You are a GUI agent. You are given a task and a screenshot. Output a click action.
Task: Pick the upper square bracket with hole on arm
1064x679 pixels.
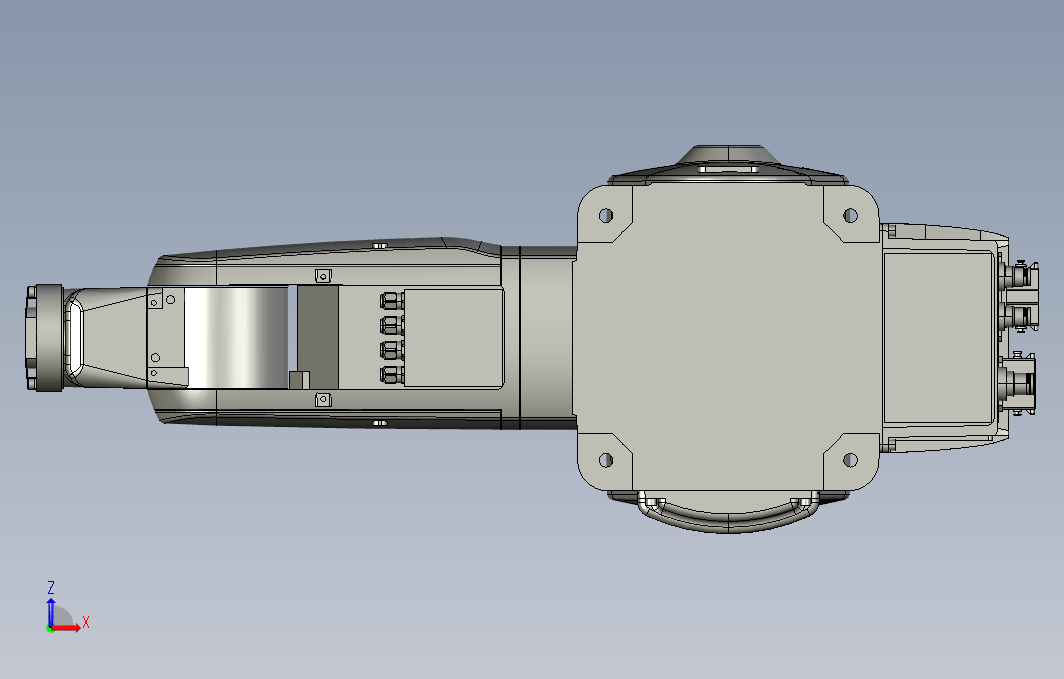pyautogui.click(x=324, y=275)
